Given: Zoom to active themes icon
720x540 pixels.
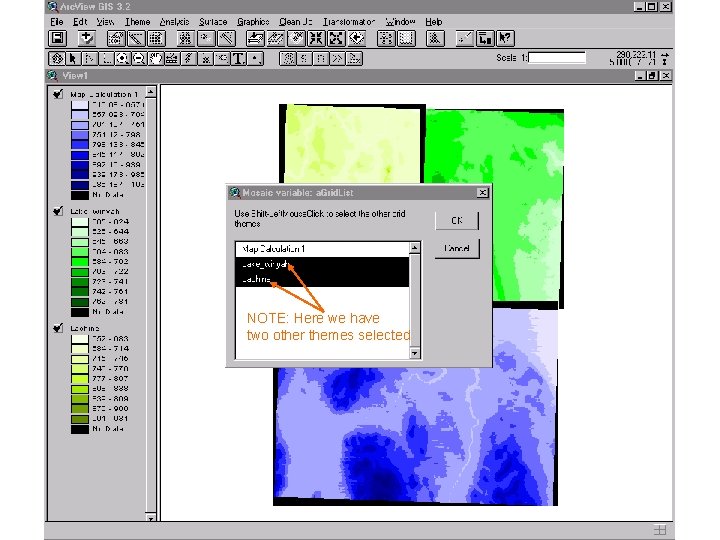Looking at the screenshot, I should pyautogui.click(x=276, y=38).
